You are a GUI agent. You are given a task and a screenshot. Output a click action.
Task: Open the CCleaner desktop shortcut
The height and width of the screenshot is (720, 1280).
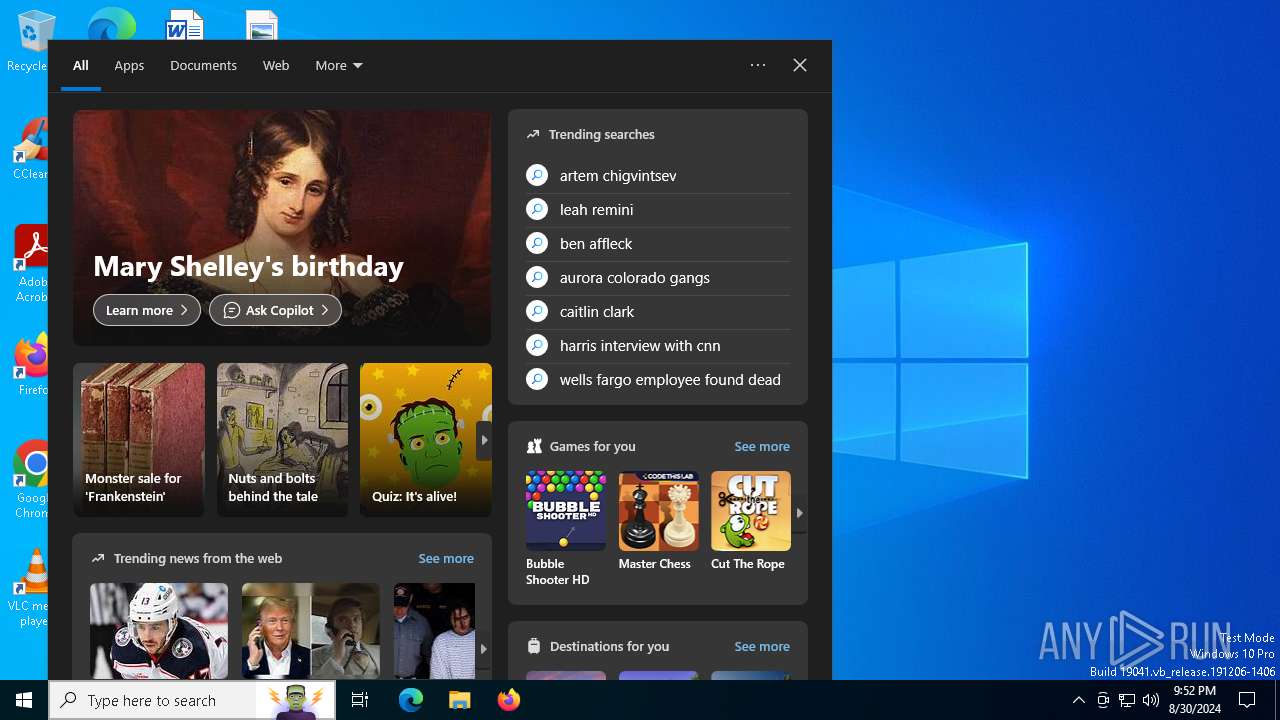pos(30,148)
